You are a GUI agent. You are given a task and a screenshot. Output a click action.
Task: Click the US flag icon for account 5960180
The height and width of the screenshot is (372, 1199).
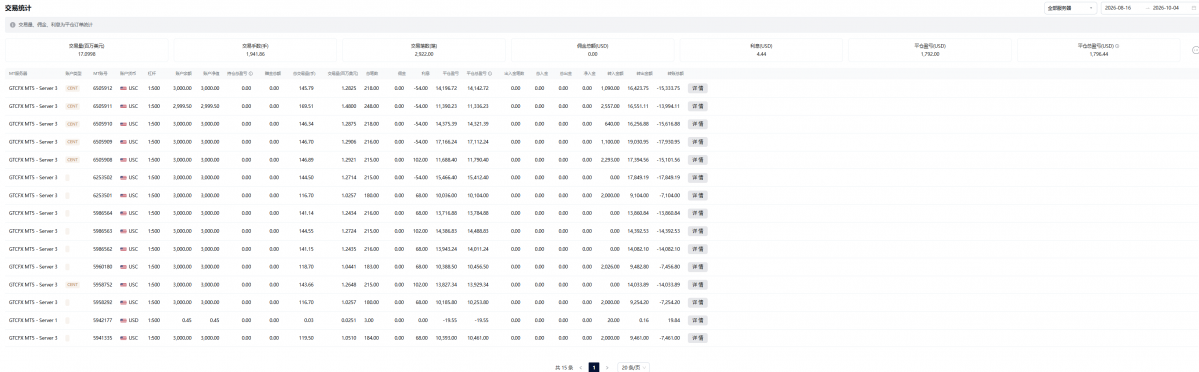coord(123,266)
